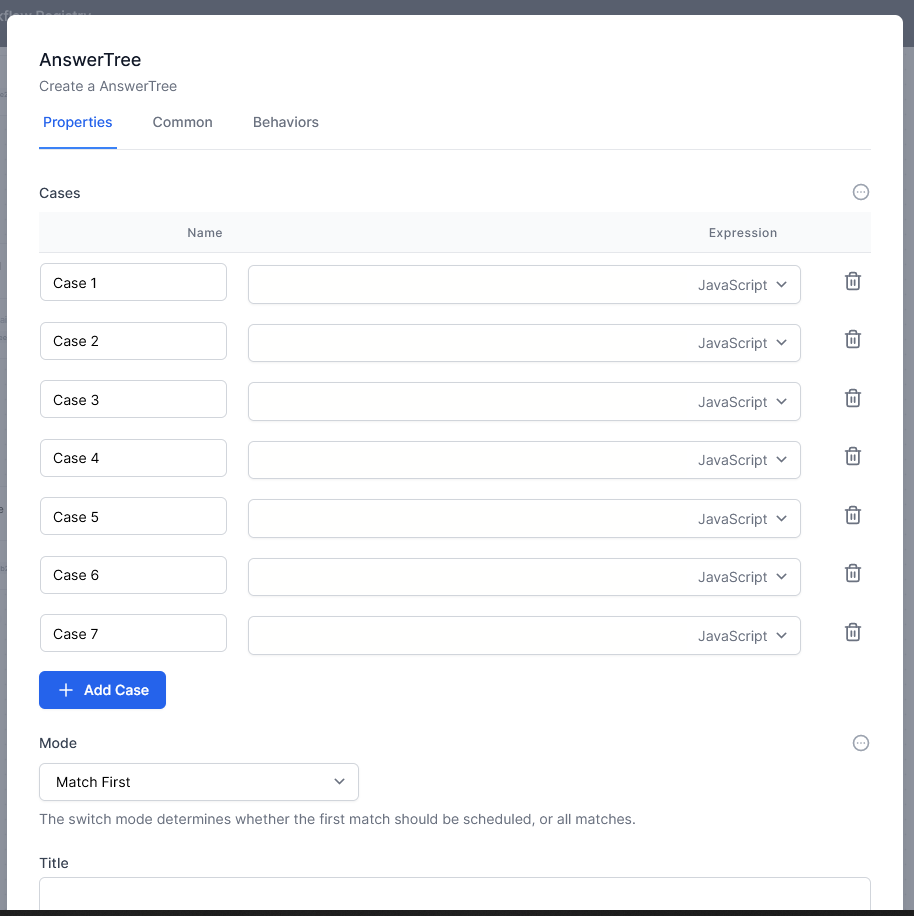Switch to the Common tab
914x916 pixels.
coord(182,122)
